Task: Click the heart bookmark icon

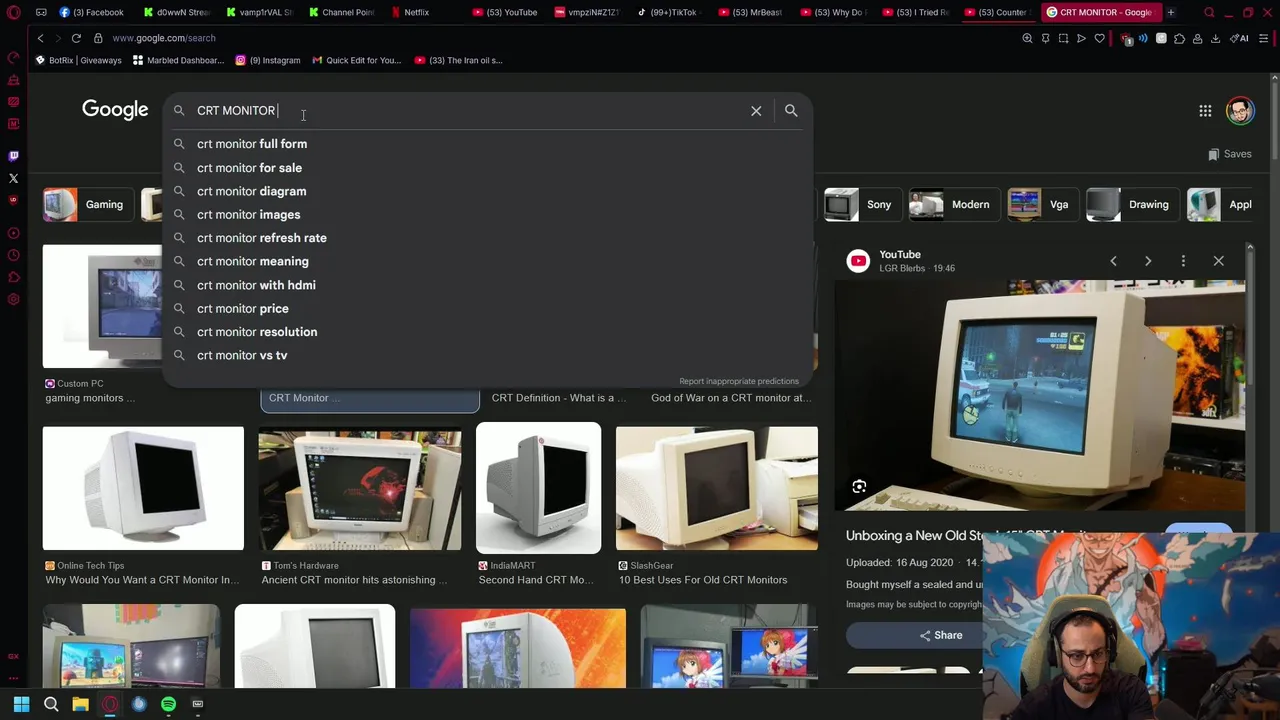Action: click(1099, 38)
